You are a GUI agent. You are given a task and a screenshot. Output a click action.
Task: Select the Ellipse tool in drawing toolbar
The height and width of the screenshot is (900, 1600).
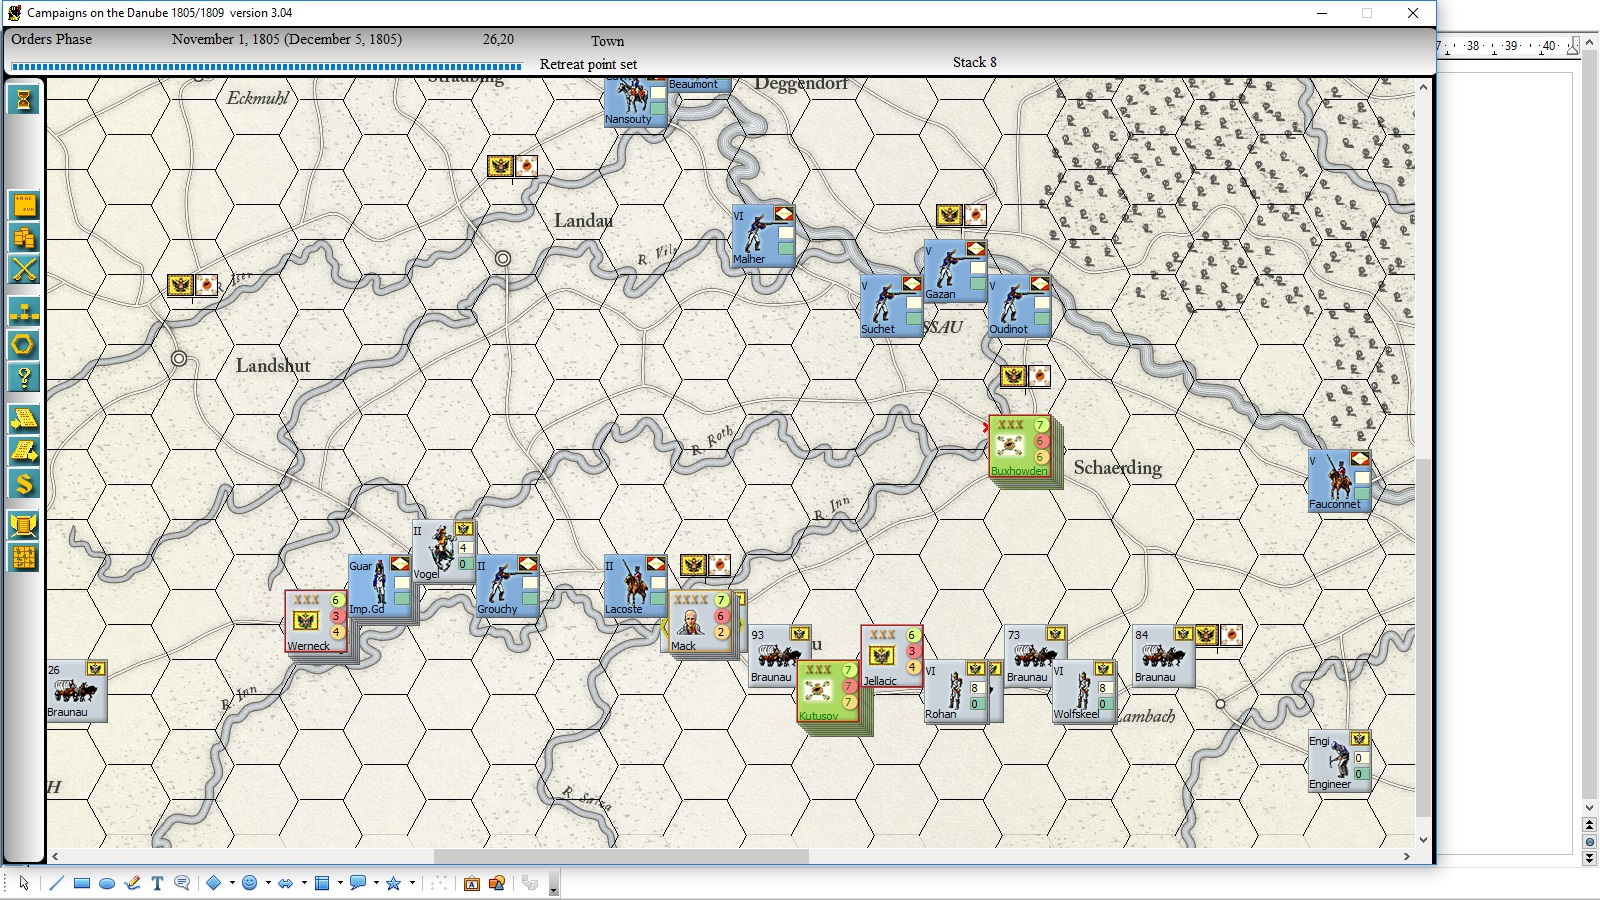click(x=107, y=883)
